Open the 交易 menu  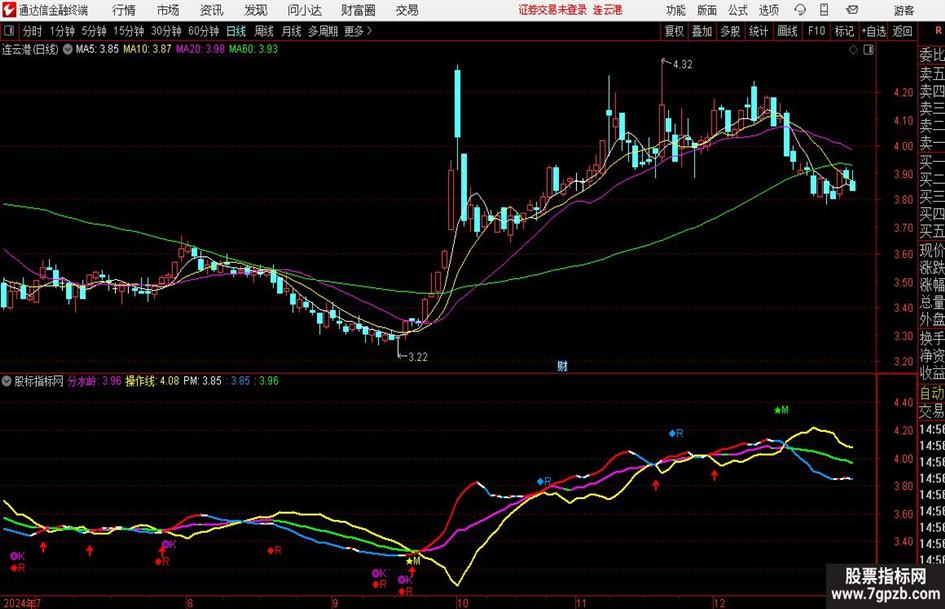tap(407, 10)
